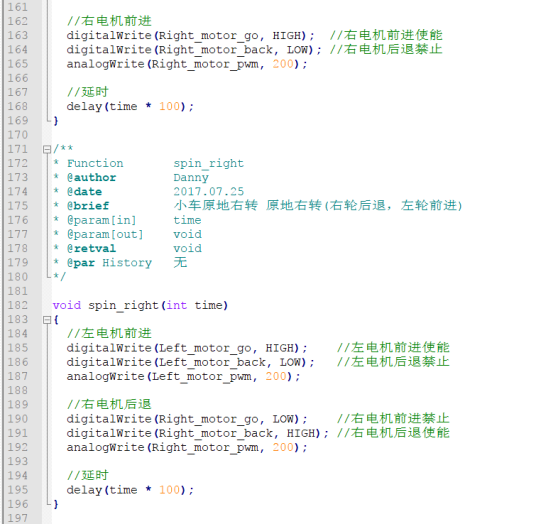Collapse the comment block fold at line 171

click(47, 149)
